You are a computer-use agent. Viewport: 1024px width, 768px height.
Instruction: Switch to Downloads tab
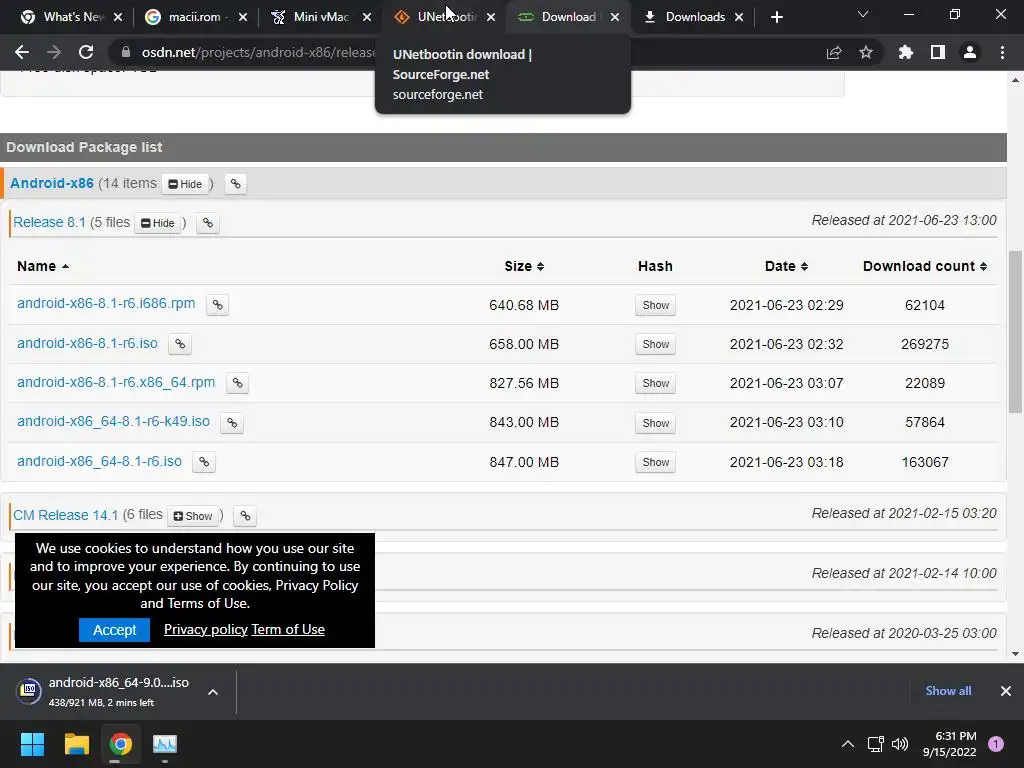click(x=692, y=17)
